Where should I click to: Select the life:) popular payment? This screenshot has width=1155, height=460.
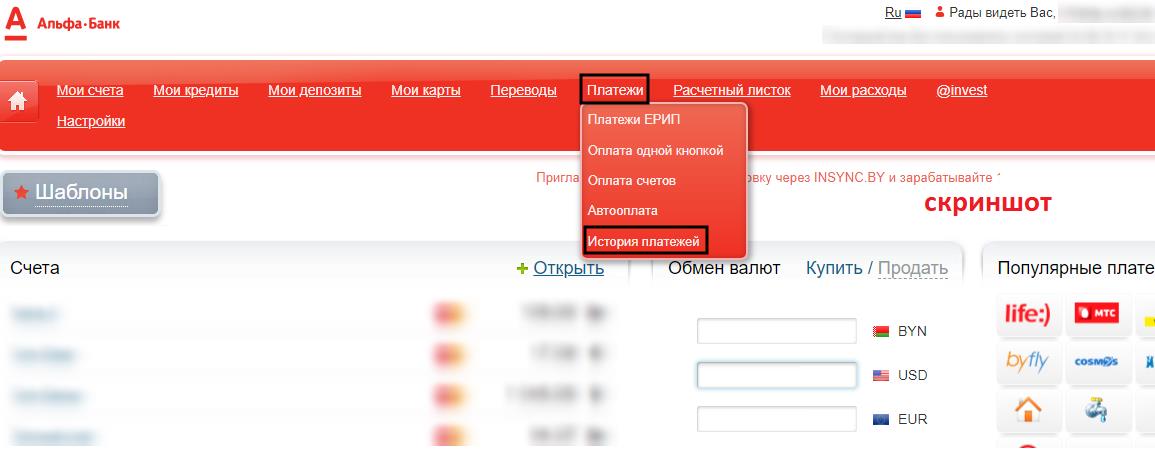click(x=1028, y=316)
